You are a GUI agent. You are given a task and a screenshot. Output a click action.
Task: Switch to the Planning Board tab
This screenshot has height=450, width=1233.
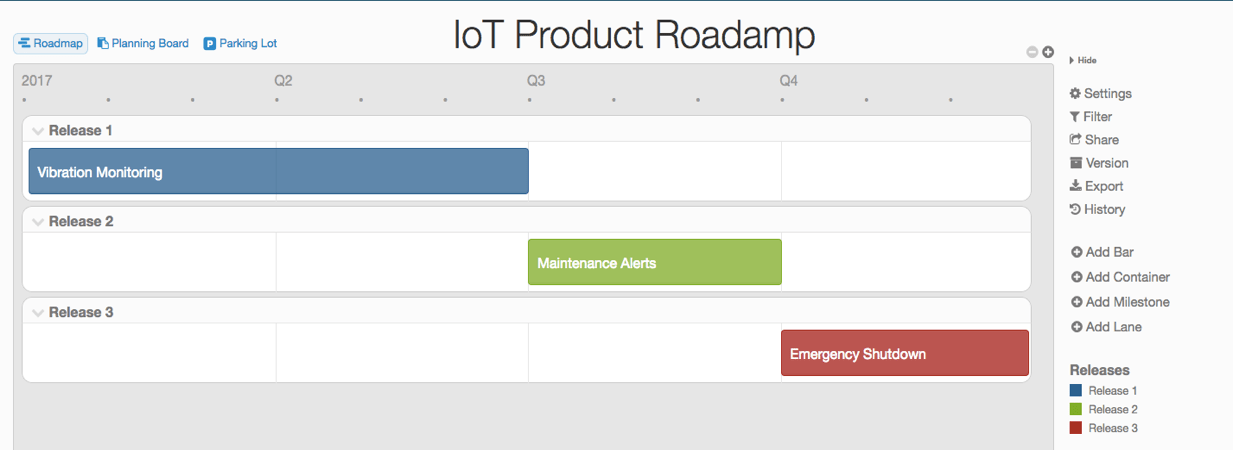point(142,44)
